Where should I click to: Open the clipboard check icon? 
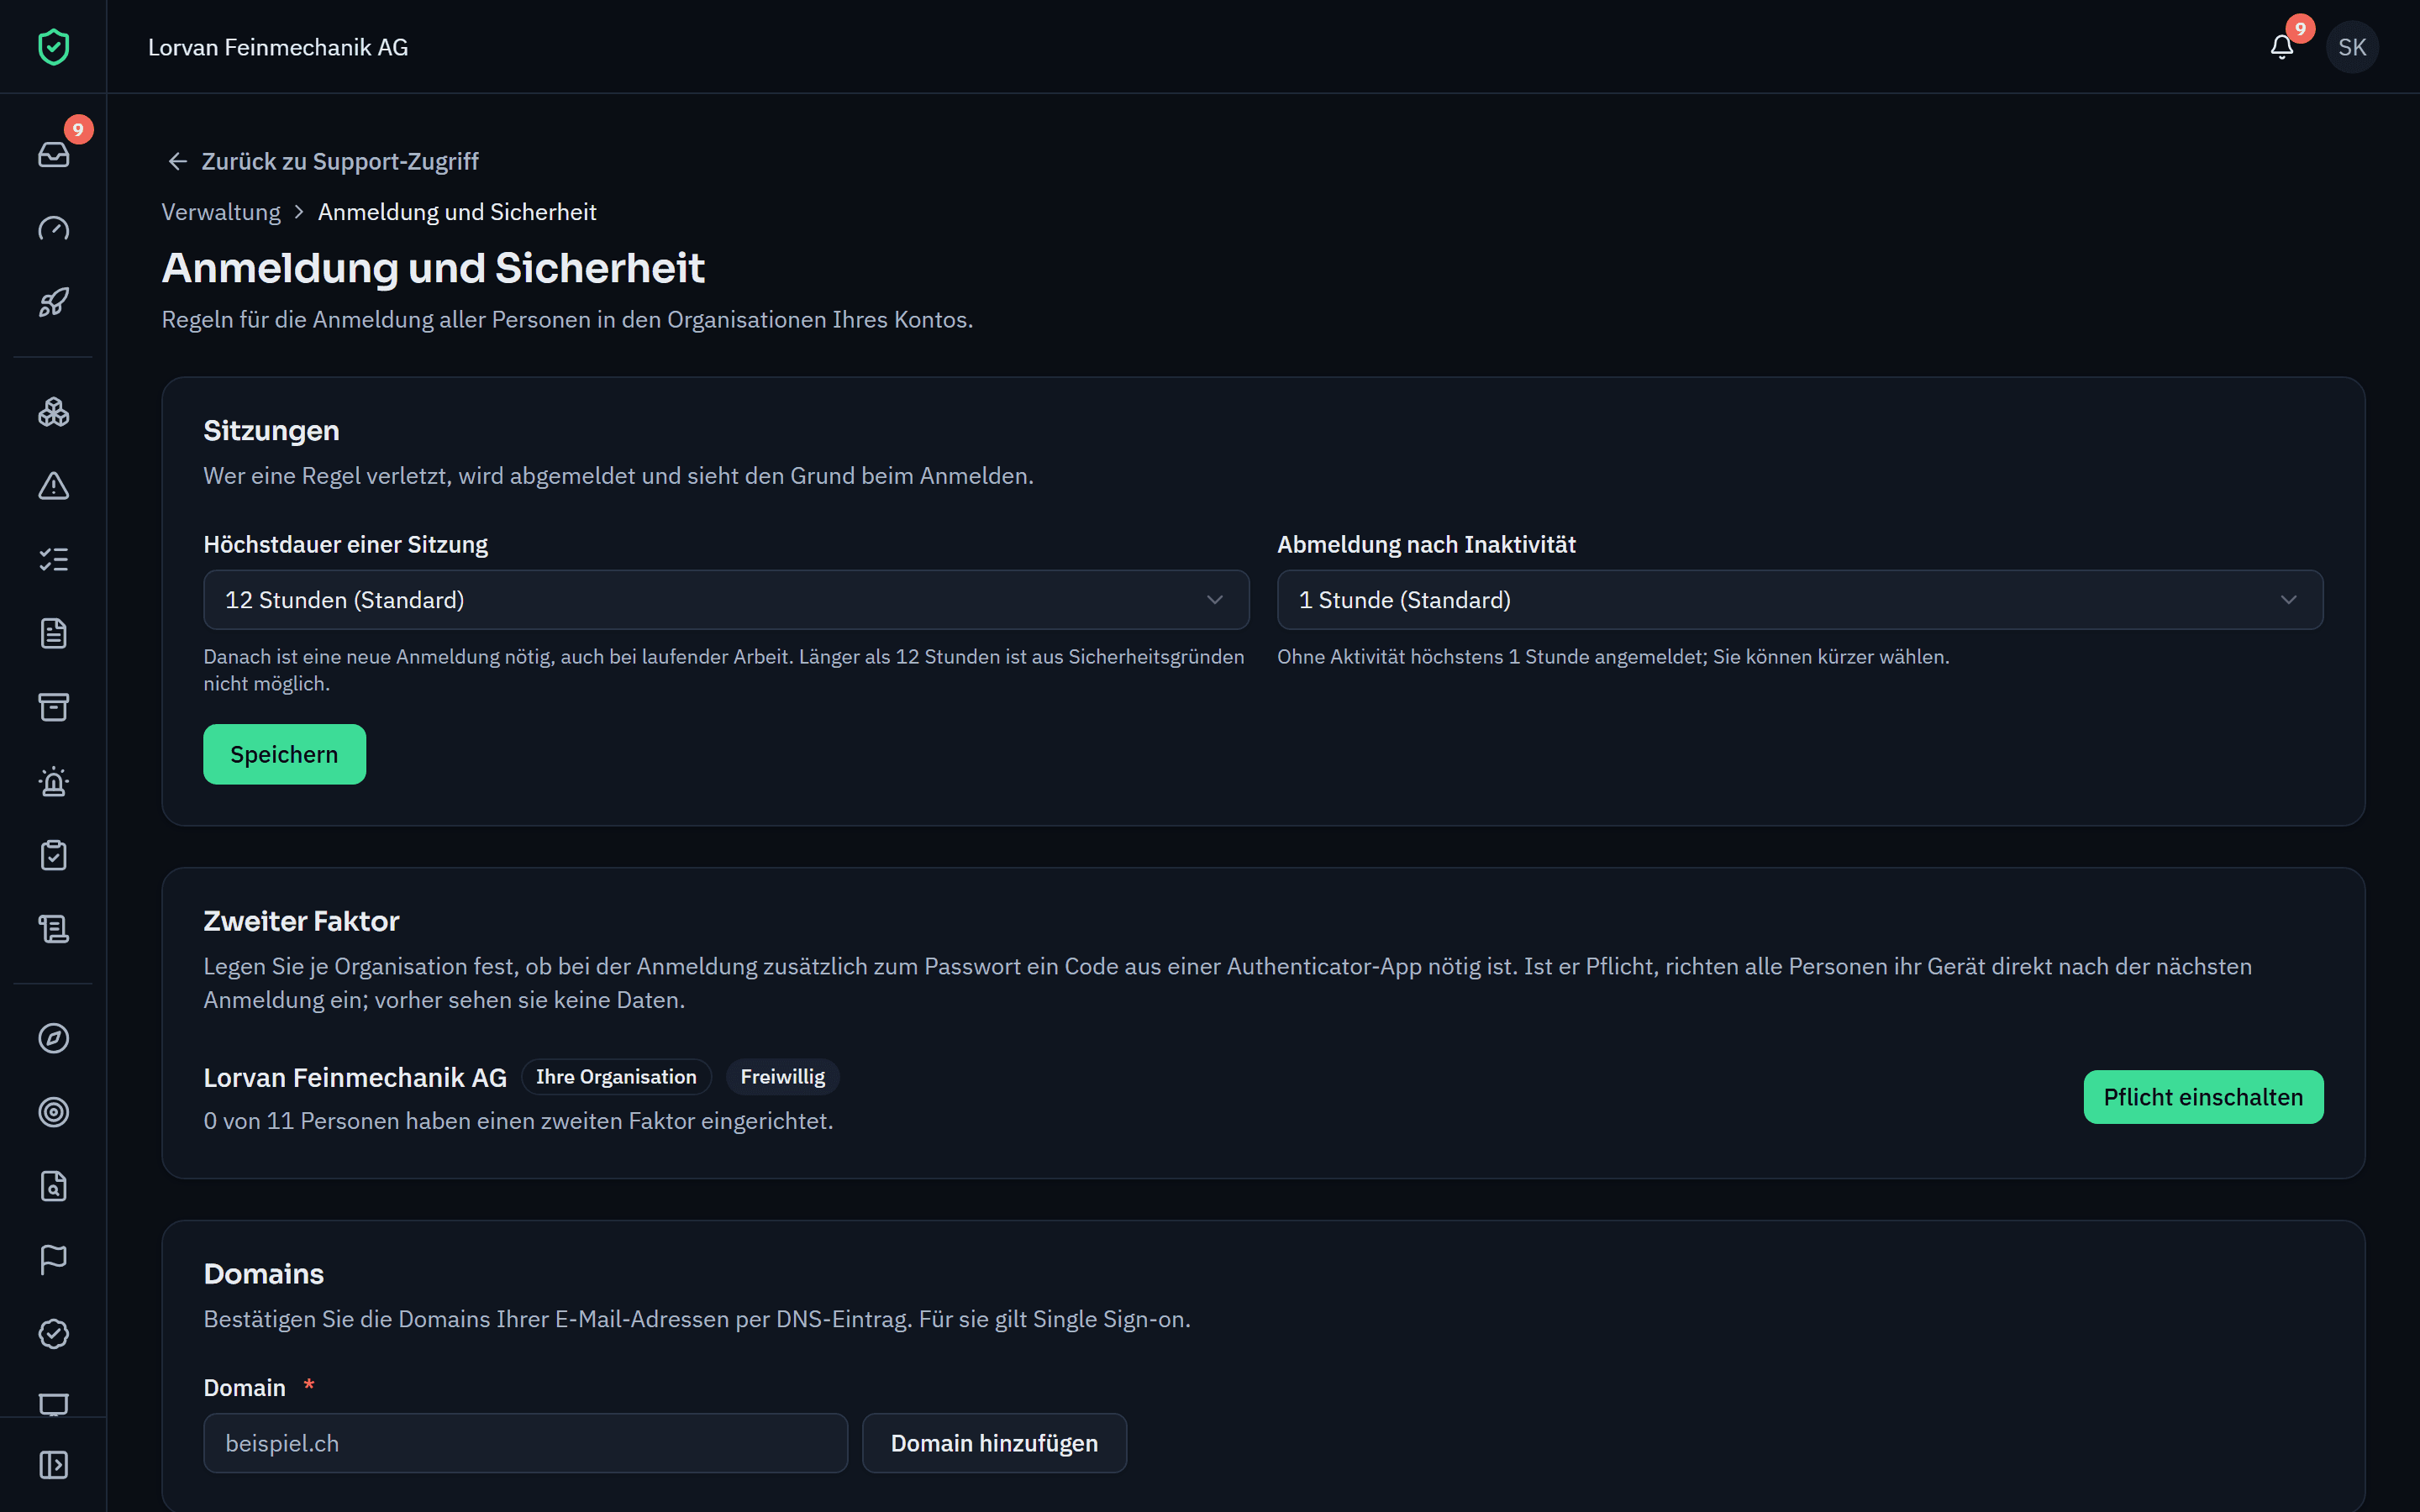(53, 856)
